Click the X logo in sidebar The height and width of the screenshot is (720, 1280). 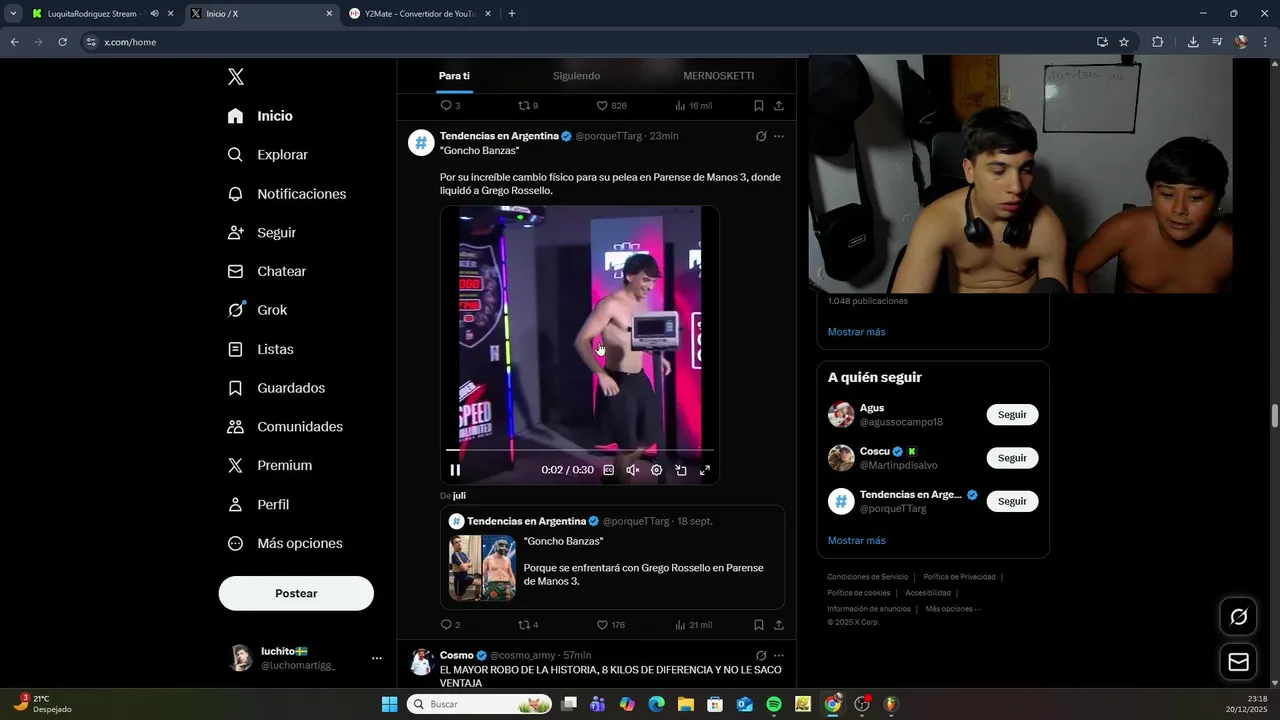(x=235, y=77)
